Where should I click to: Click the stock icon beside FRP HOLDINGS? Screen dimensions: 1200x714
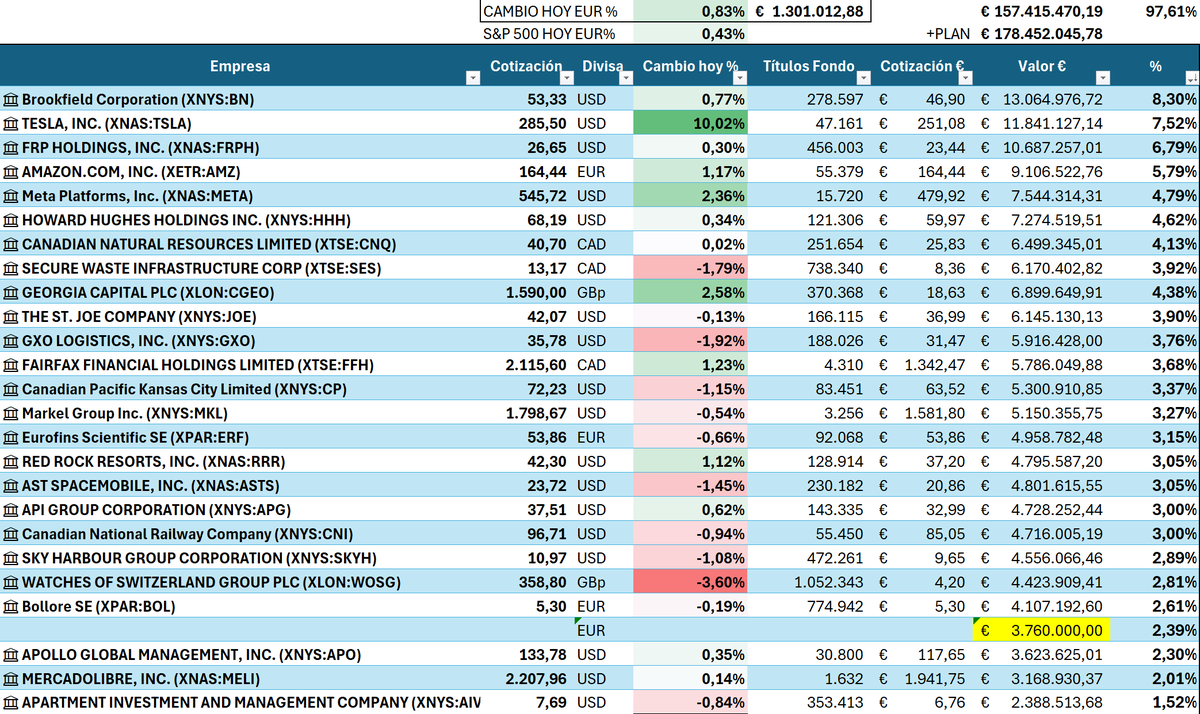[11, 147]
